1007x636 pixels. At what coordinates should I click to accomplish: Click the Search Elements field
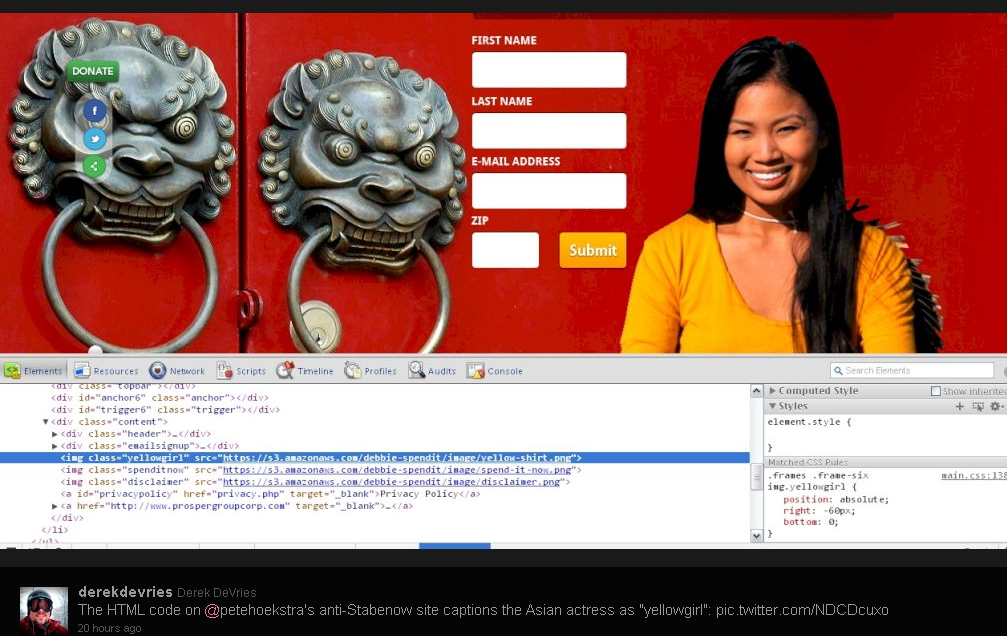(912, 371)
